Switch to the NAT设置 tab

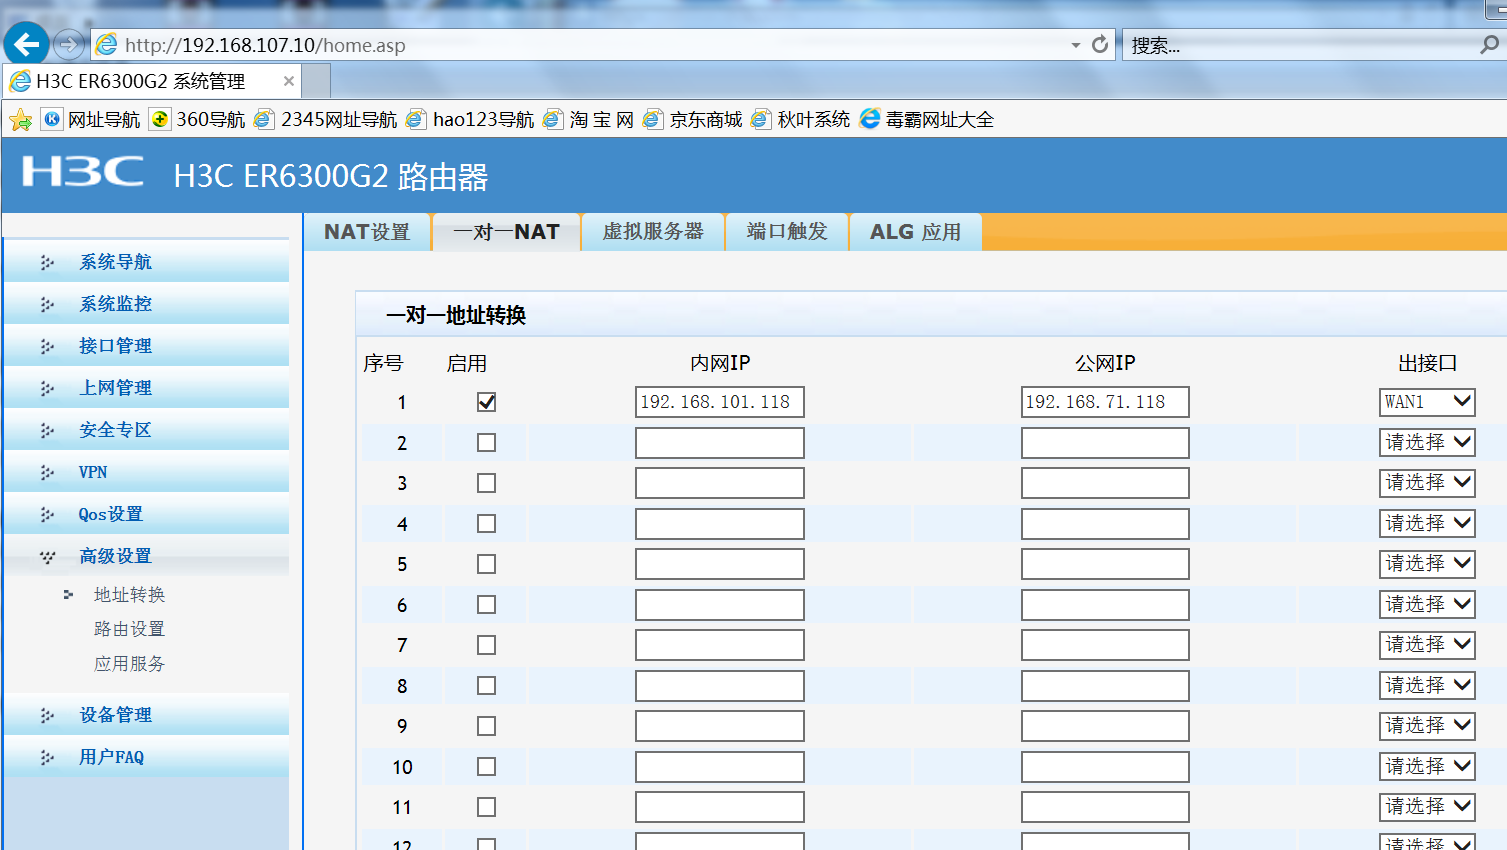point(367,232)
